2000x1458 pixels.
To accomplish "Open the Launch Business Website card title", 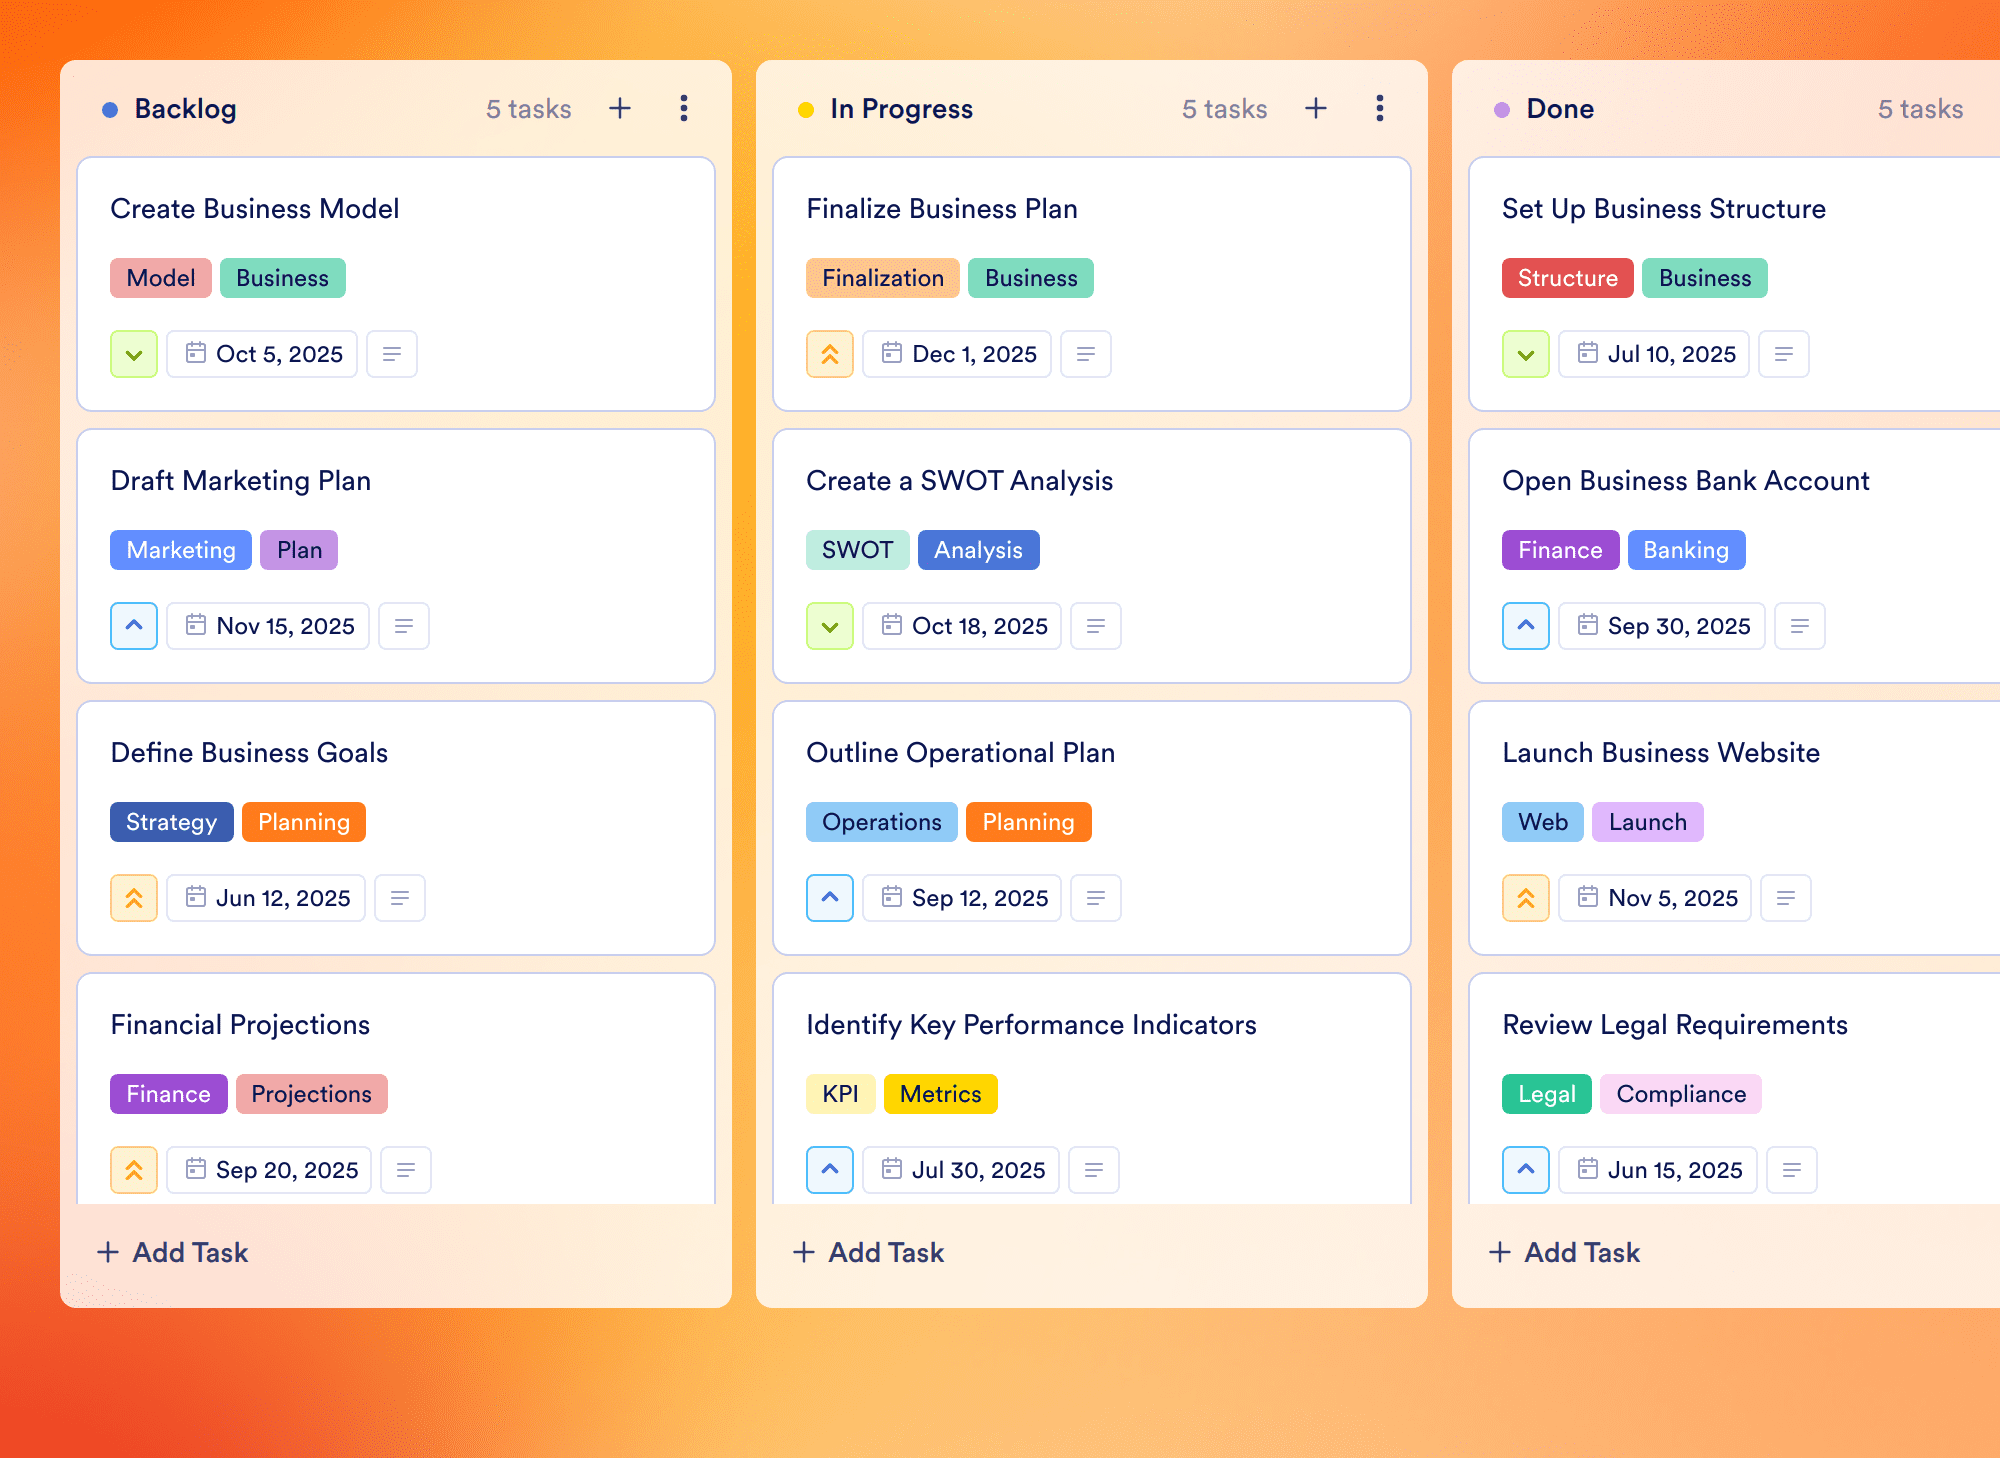I will click(x=1661, y=752).
